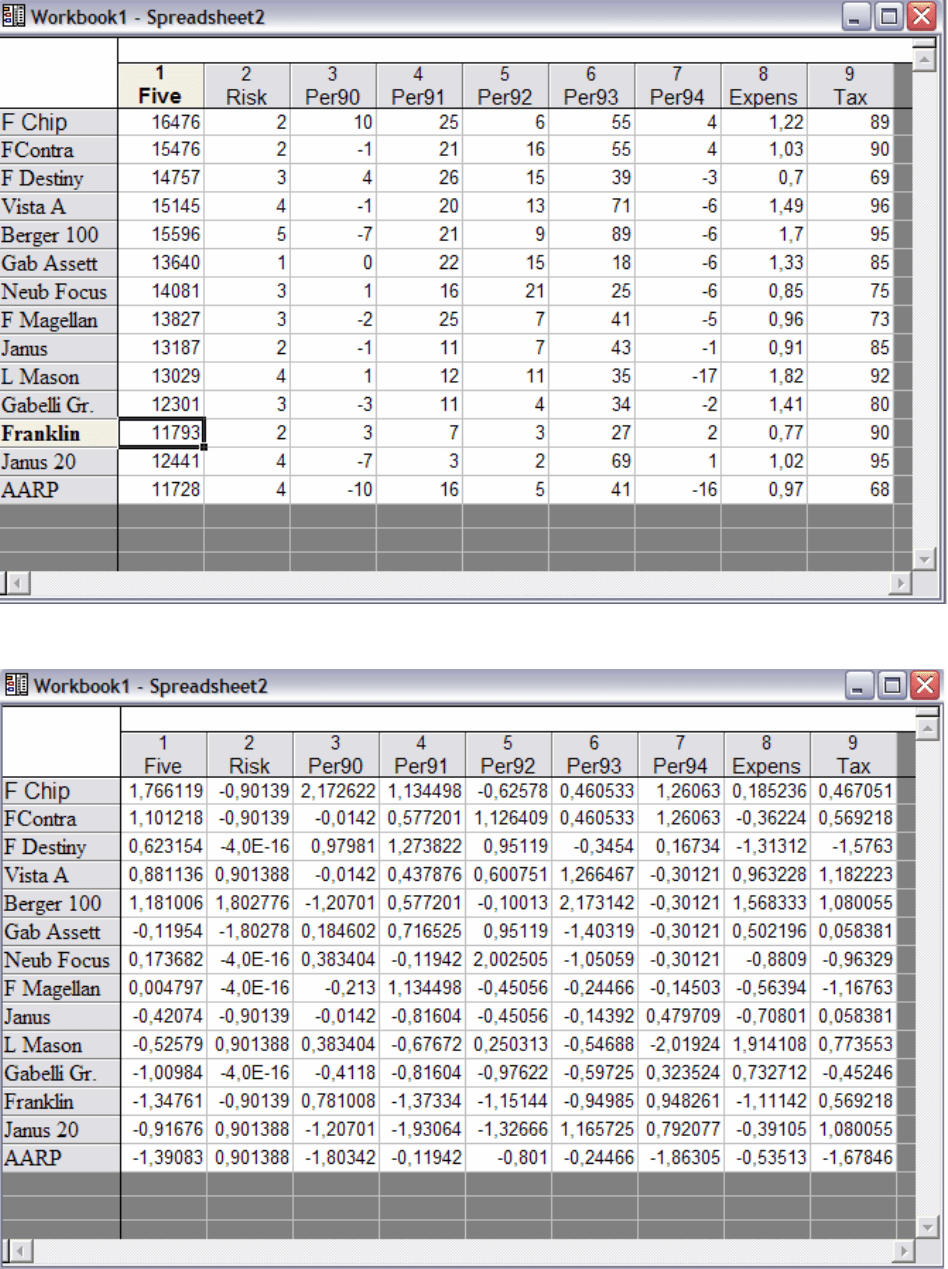Click the down arrow of the standardized window's vertical scrollbar
Image resolution: width=948 pixels, height=1269 pixels.
point(928,1228)
